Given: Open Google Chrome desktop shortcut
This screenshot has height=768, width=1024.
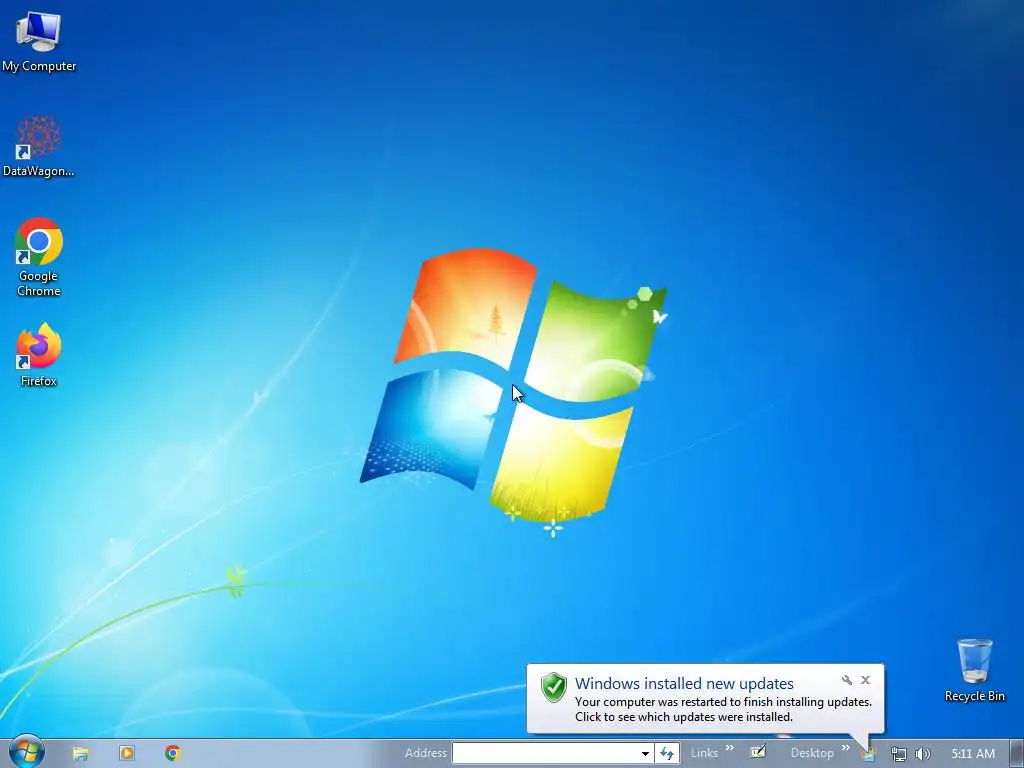Looking at the screenshot, I should pyautogui.click(x=39, y=257).
